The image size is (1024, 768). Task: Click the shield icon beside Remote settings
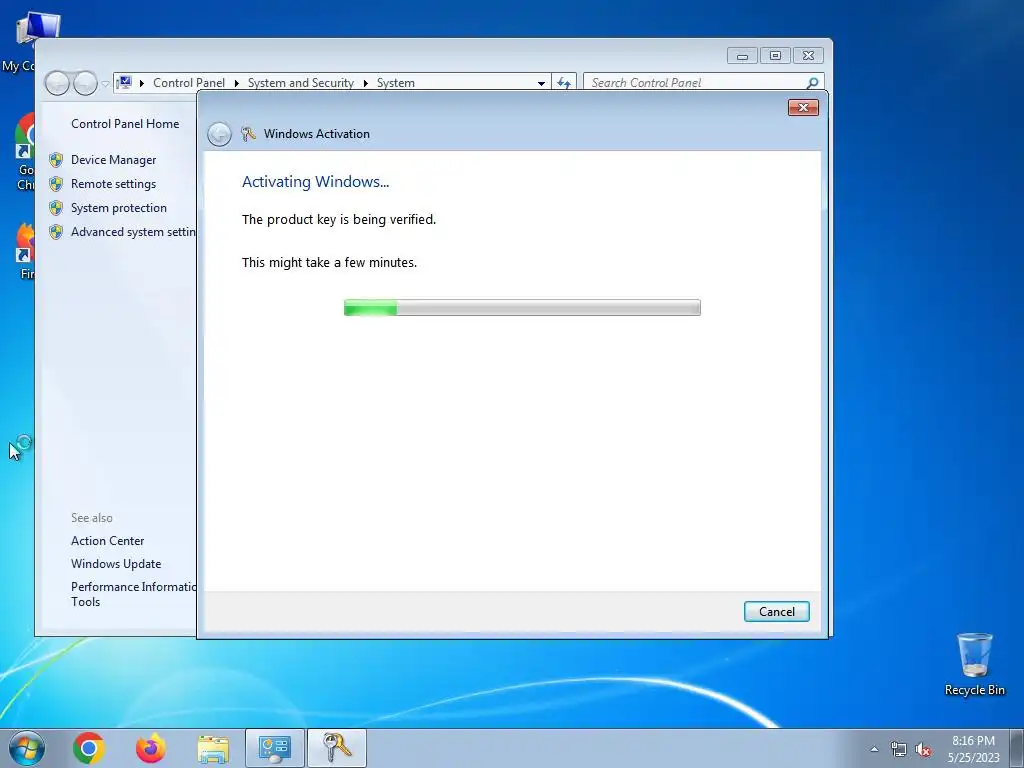(x=56, y=184)
